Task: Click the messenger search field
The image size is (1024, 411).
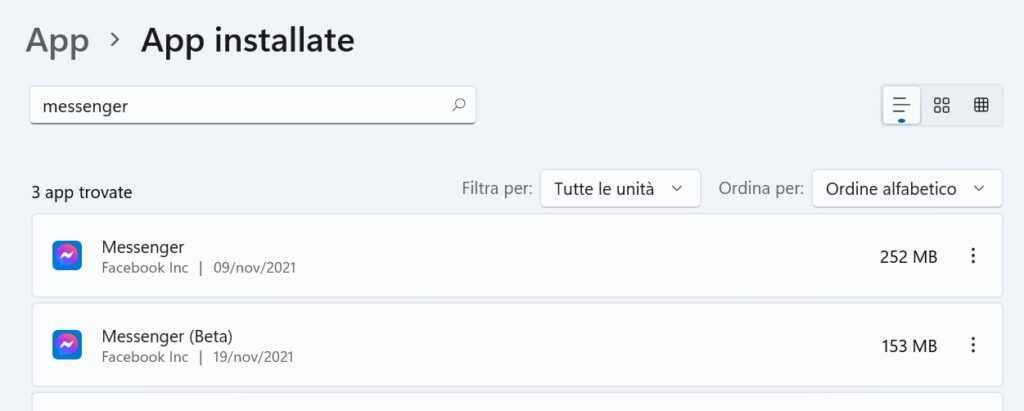Action: point(240,105)
